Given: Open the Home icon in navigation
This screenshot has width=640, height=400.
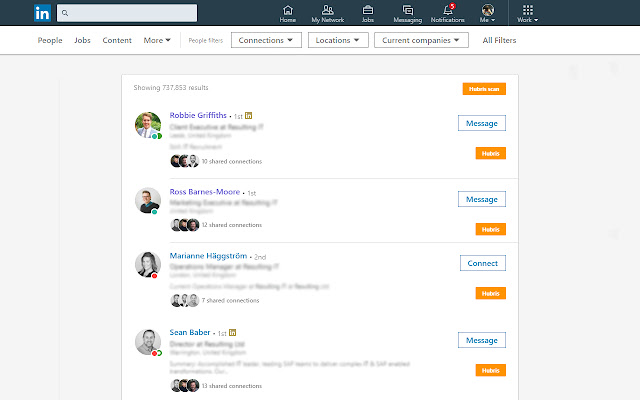Looking at the screenshot, I should coord(288,13).
